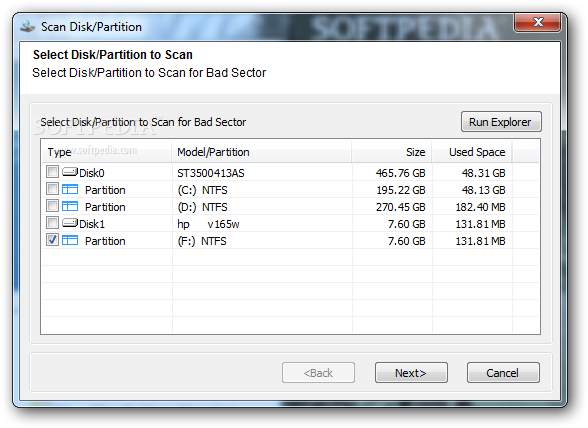Click the Disk0 label

(x=92, y=173)
